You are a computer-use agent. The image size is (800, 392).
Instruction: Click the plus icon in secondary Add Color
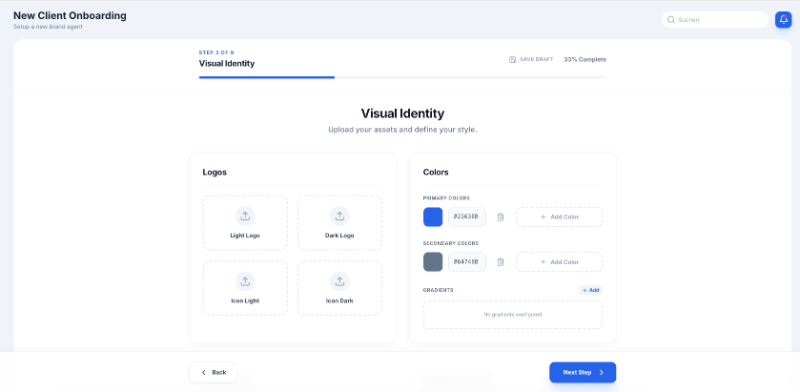(543, 262)
